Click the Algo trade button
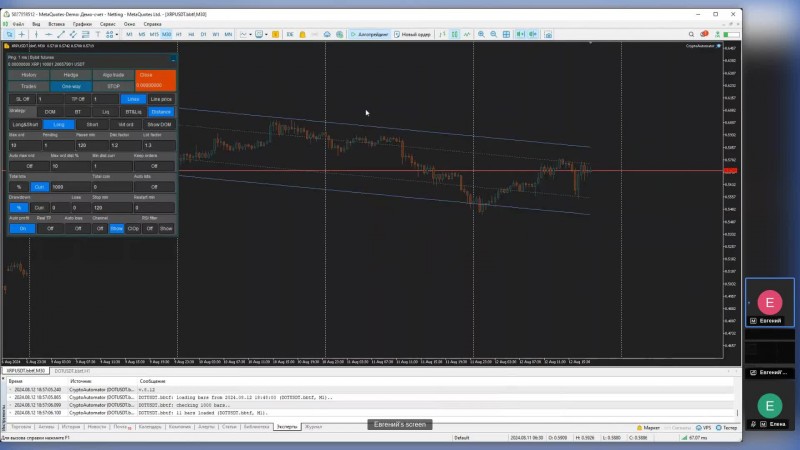 point(113,75)
